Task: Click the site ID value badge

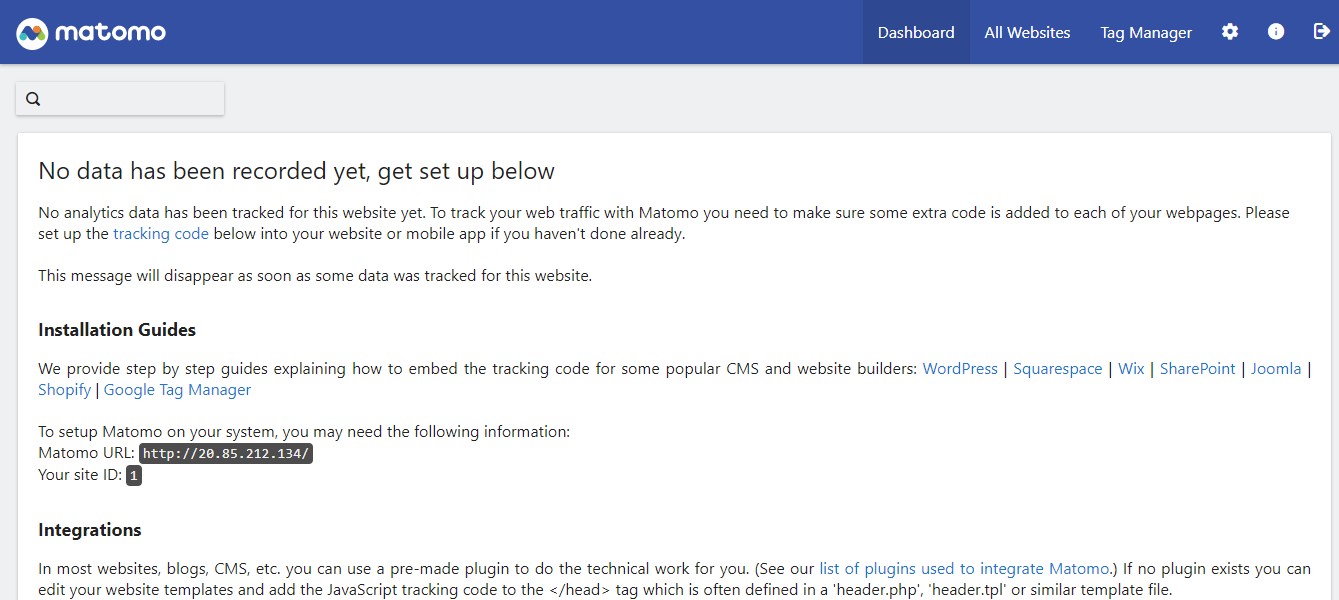Action: tap(134, 476)
